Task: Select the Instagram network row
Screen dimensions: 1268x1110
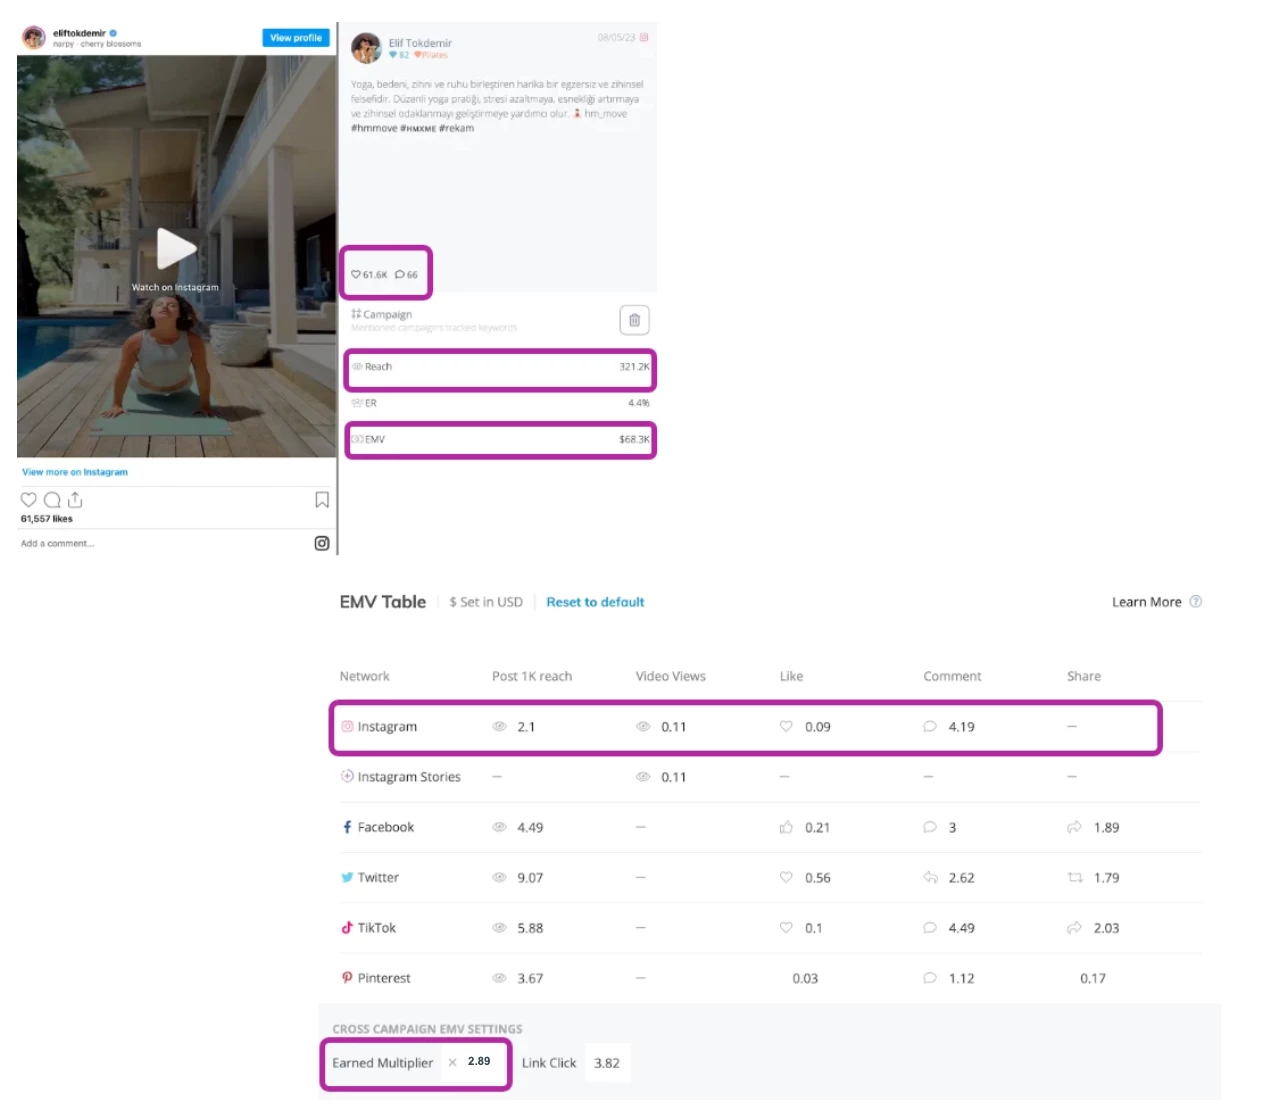Action: [x=745, y=727]
